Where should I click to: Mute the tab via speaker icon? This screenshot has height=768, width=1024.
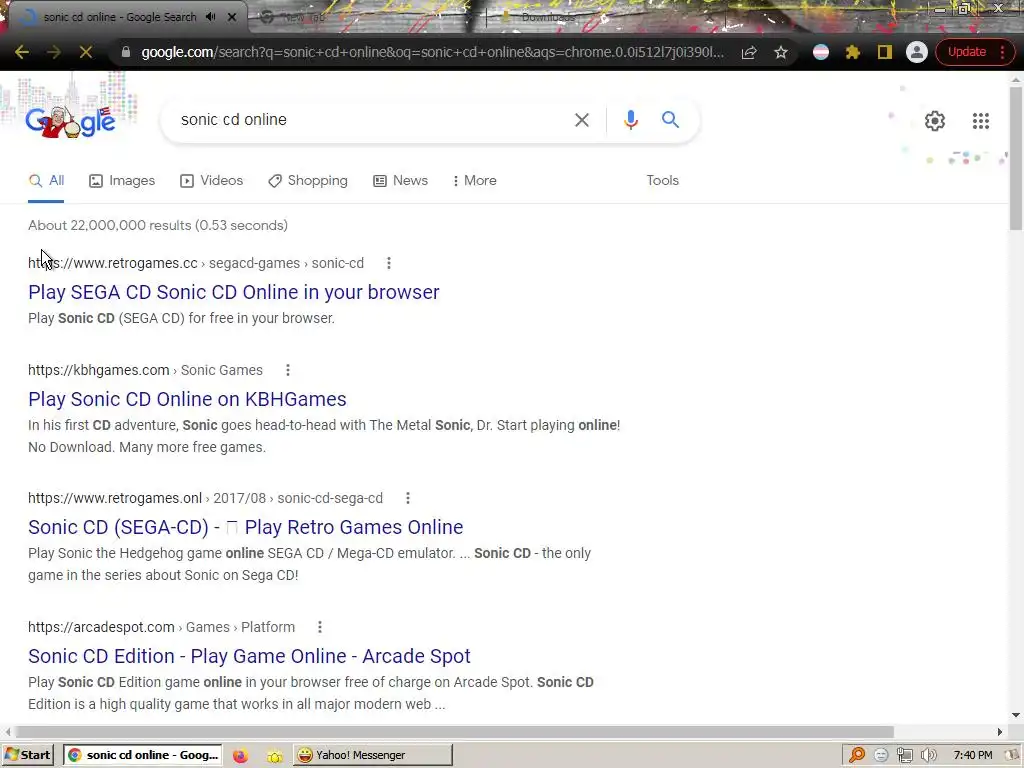point(210,17)
